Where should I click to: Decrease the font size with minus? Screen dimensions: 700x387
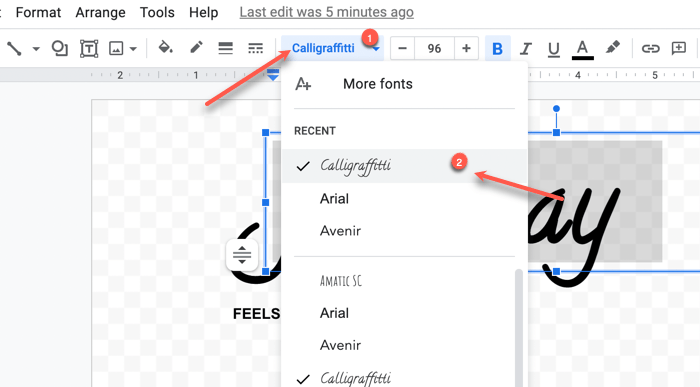402,48
